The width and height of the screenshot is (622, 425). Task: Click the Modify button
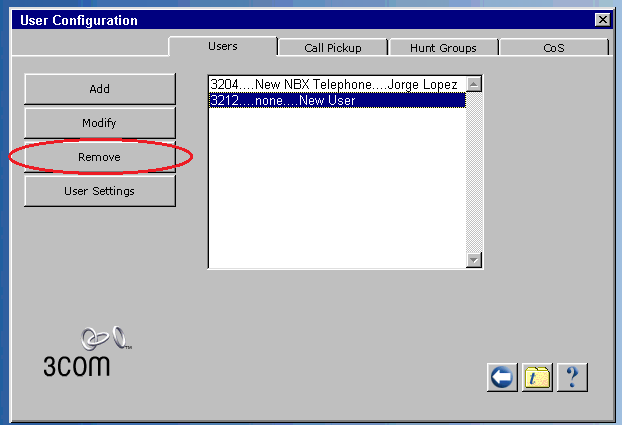100,123
